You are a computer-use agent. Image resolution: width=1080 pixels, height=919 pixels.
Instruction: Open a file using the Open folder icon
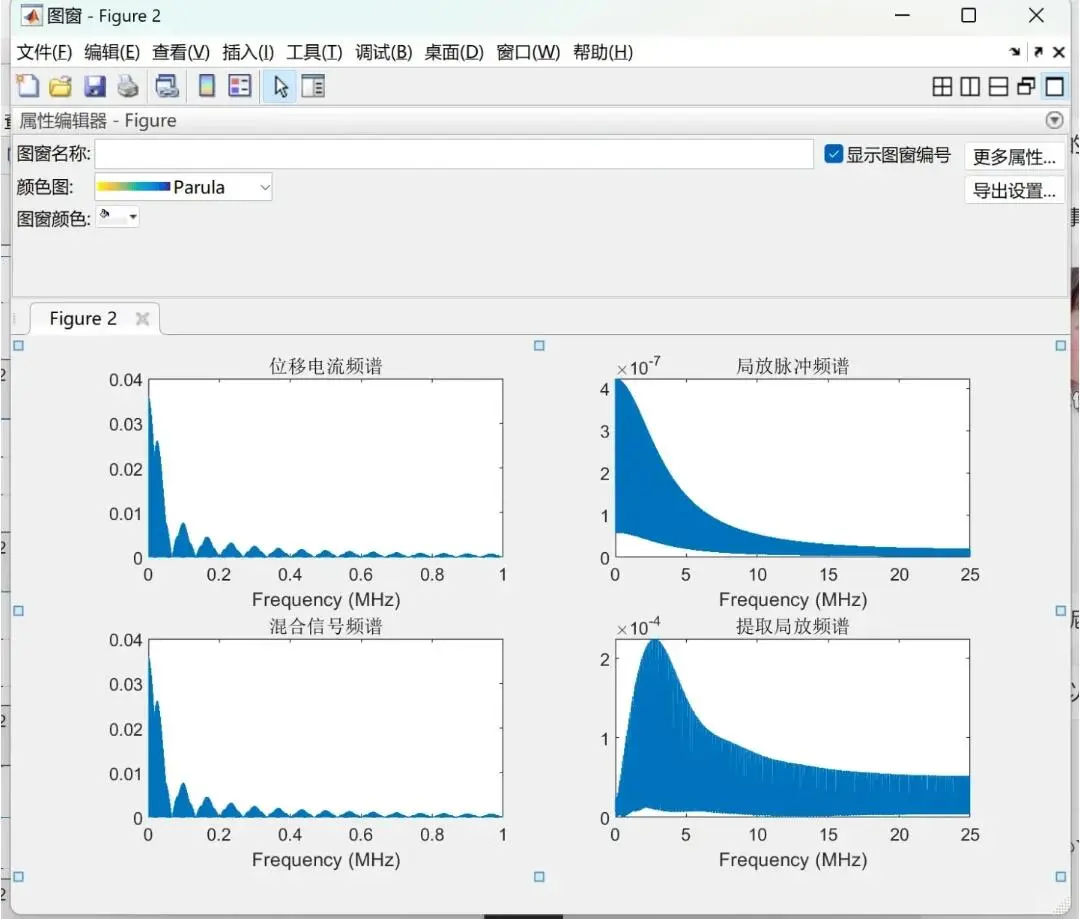point(60,86)
